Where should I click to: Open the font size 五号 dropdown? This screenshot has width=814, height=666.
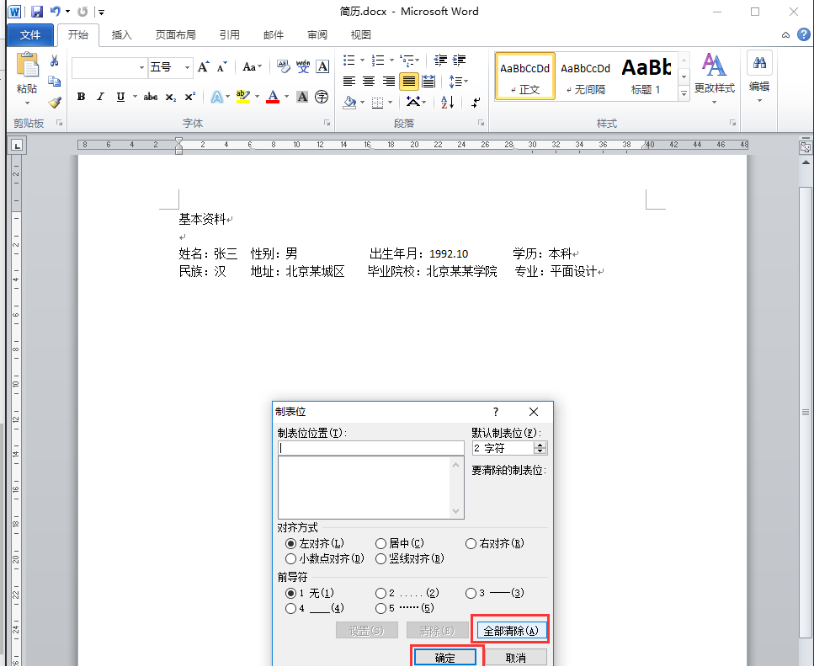point(187,67)
